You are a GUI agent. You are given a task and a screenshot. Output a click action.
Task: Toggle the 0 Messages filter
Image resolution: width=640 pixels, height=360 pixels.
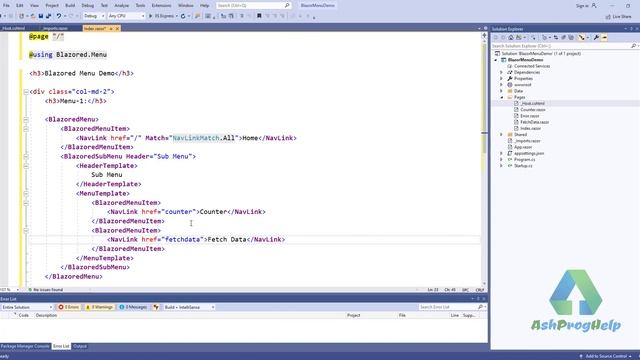pyautogui.click(x=133, y=307)
